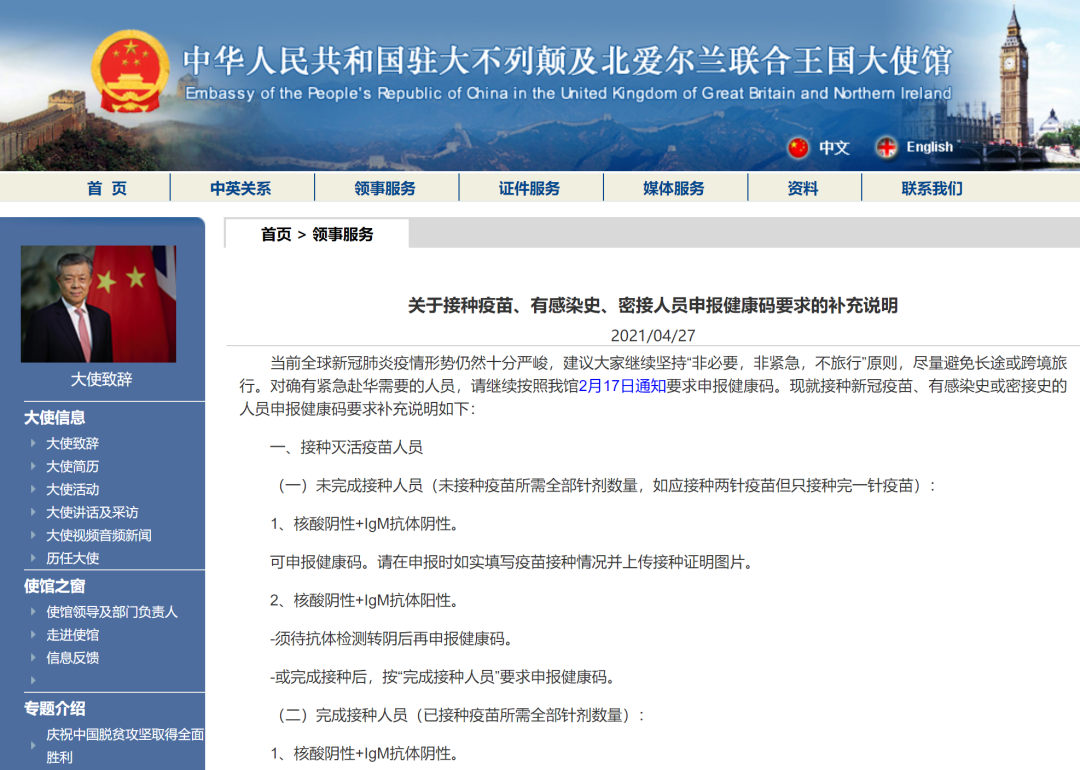Click the line -须待抗体检测转阴后再申报健康码
The image size is (1080, 770).
click(x=393, y=639)
